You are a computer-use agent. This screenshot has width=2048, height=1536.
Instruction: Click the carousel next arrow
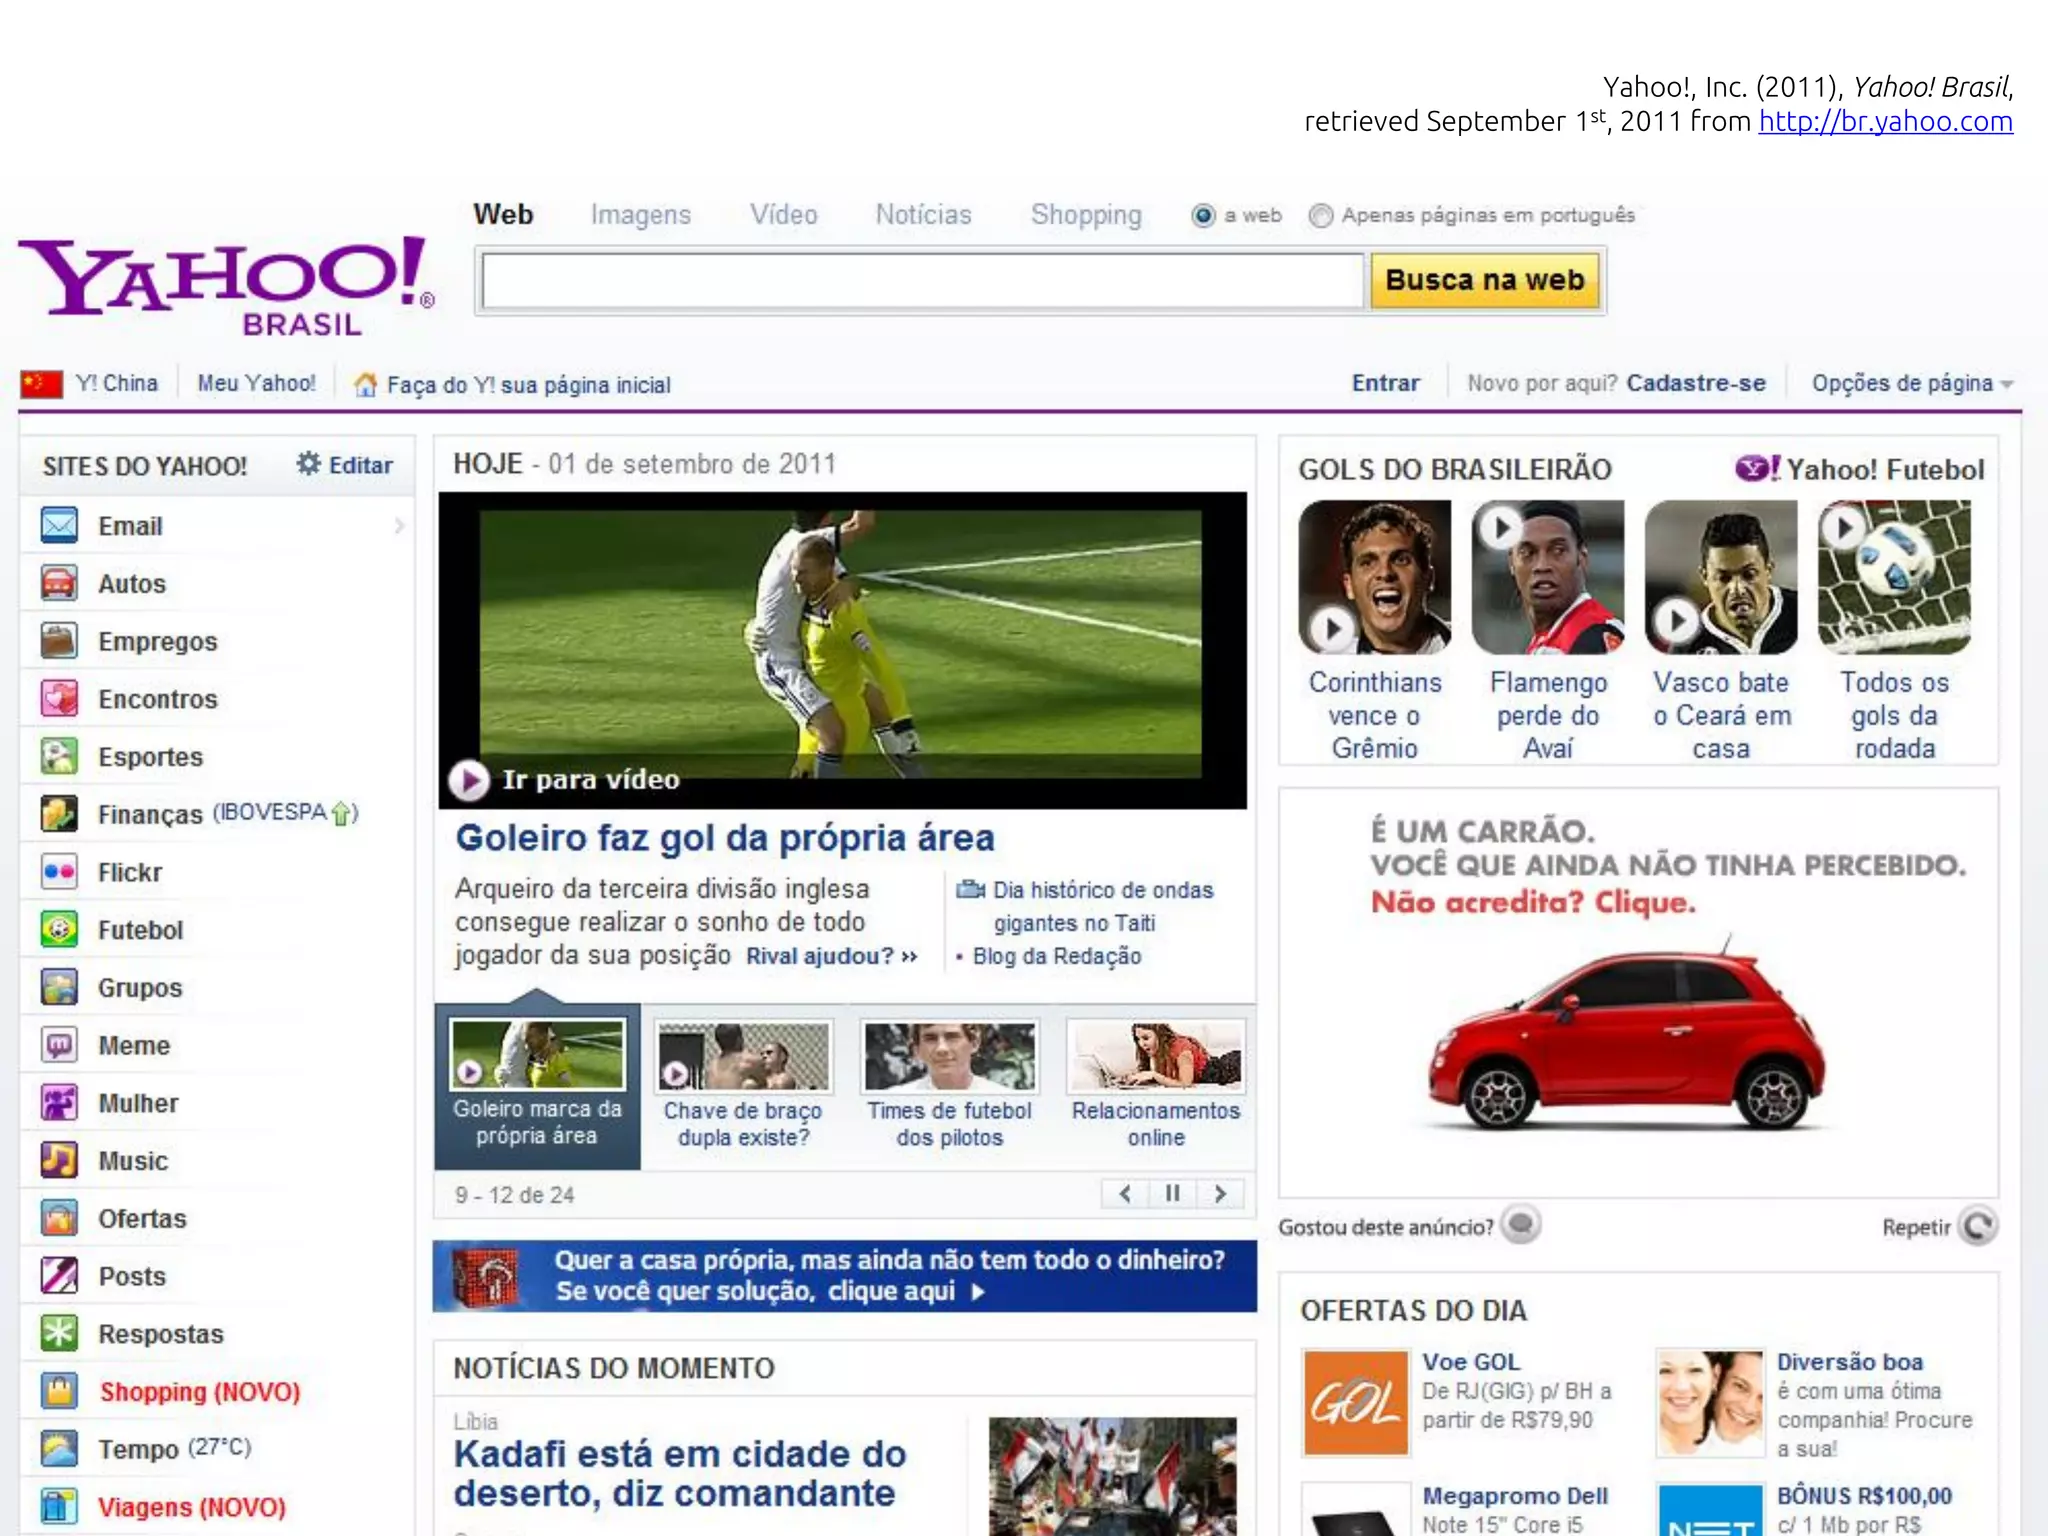[x=1220, y=1194]
